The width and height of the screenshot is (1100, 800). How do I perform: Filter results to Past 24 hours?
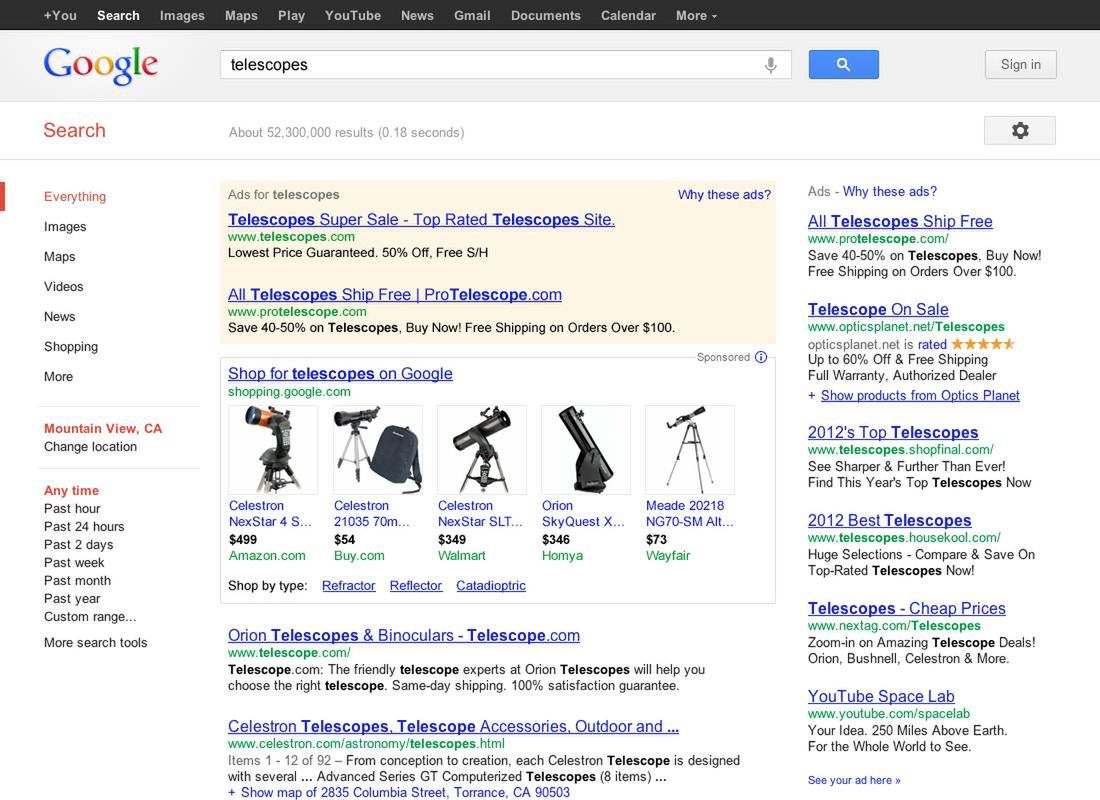83,526
